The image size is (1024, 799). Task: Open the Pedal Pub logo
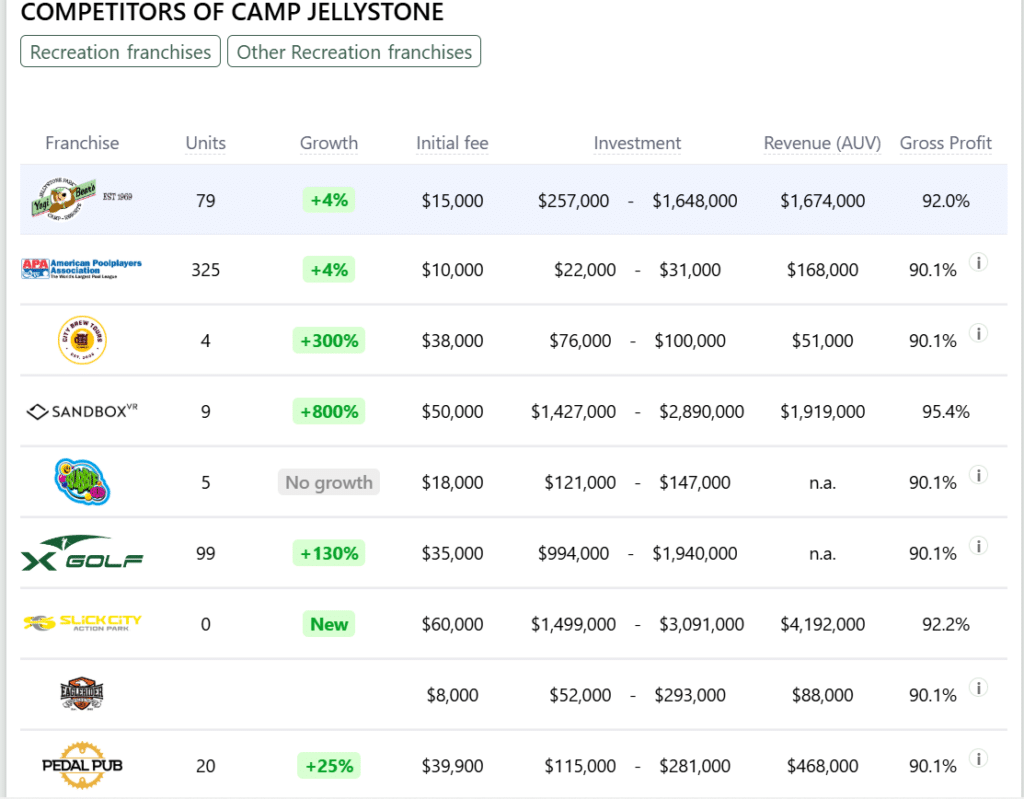82,765
